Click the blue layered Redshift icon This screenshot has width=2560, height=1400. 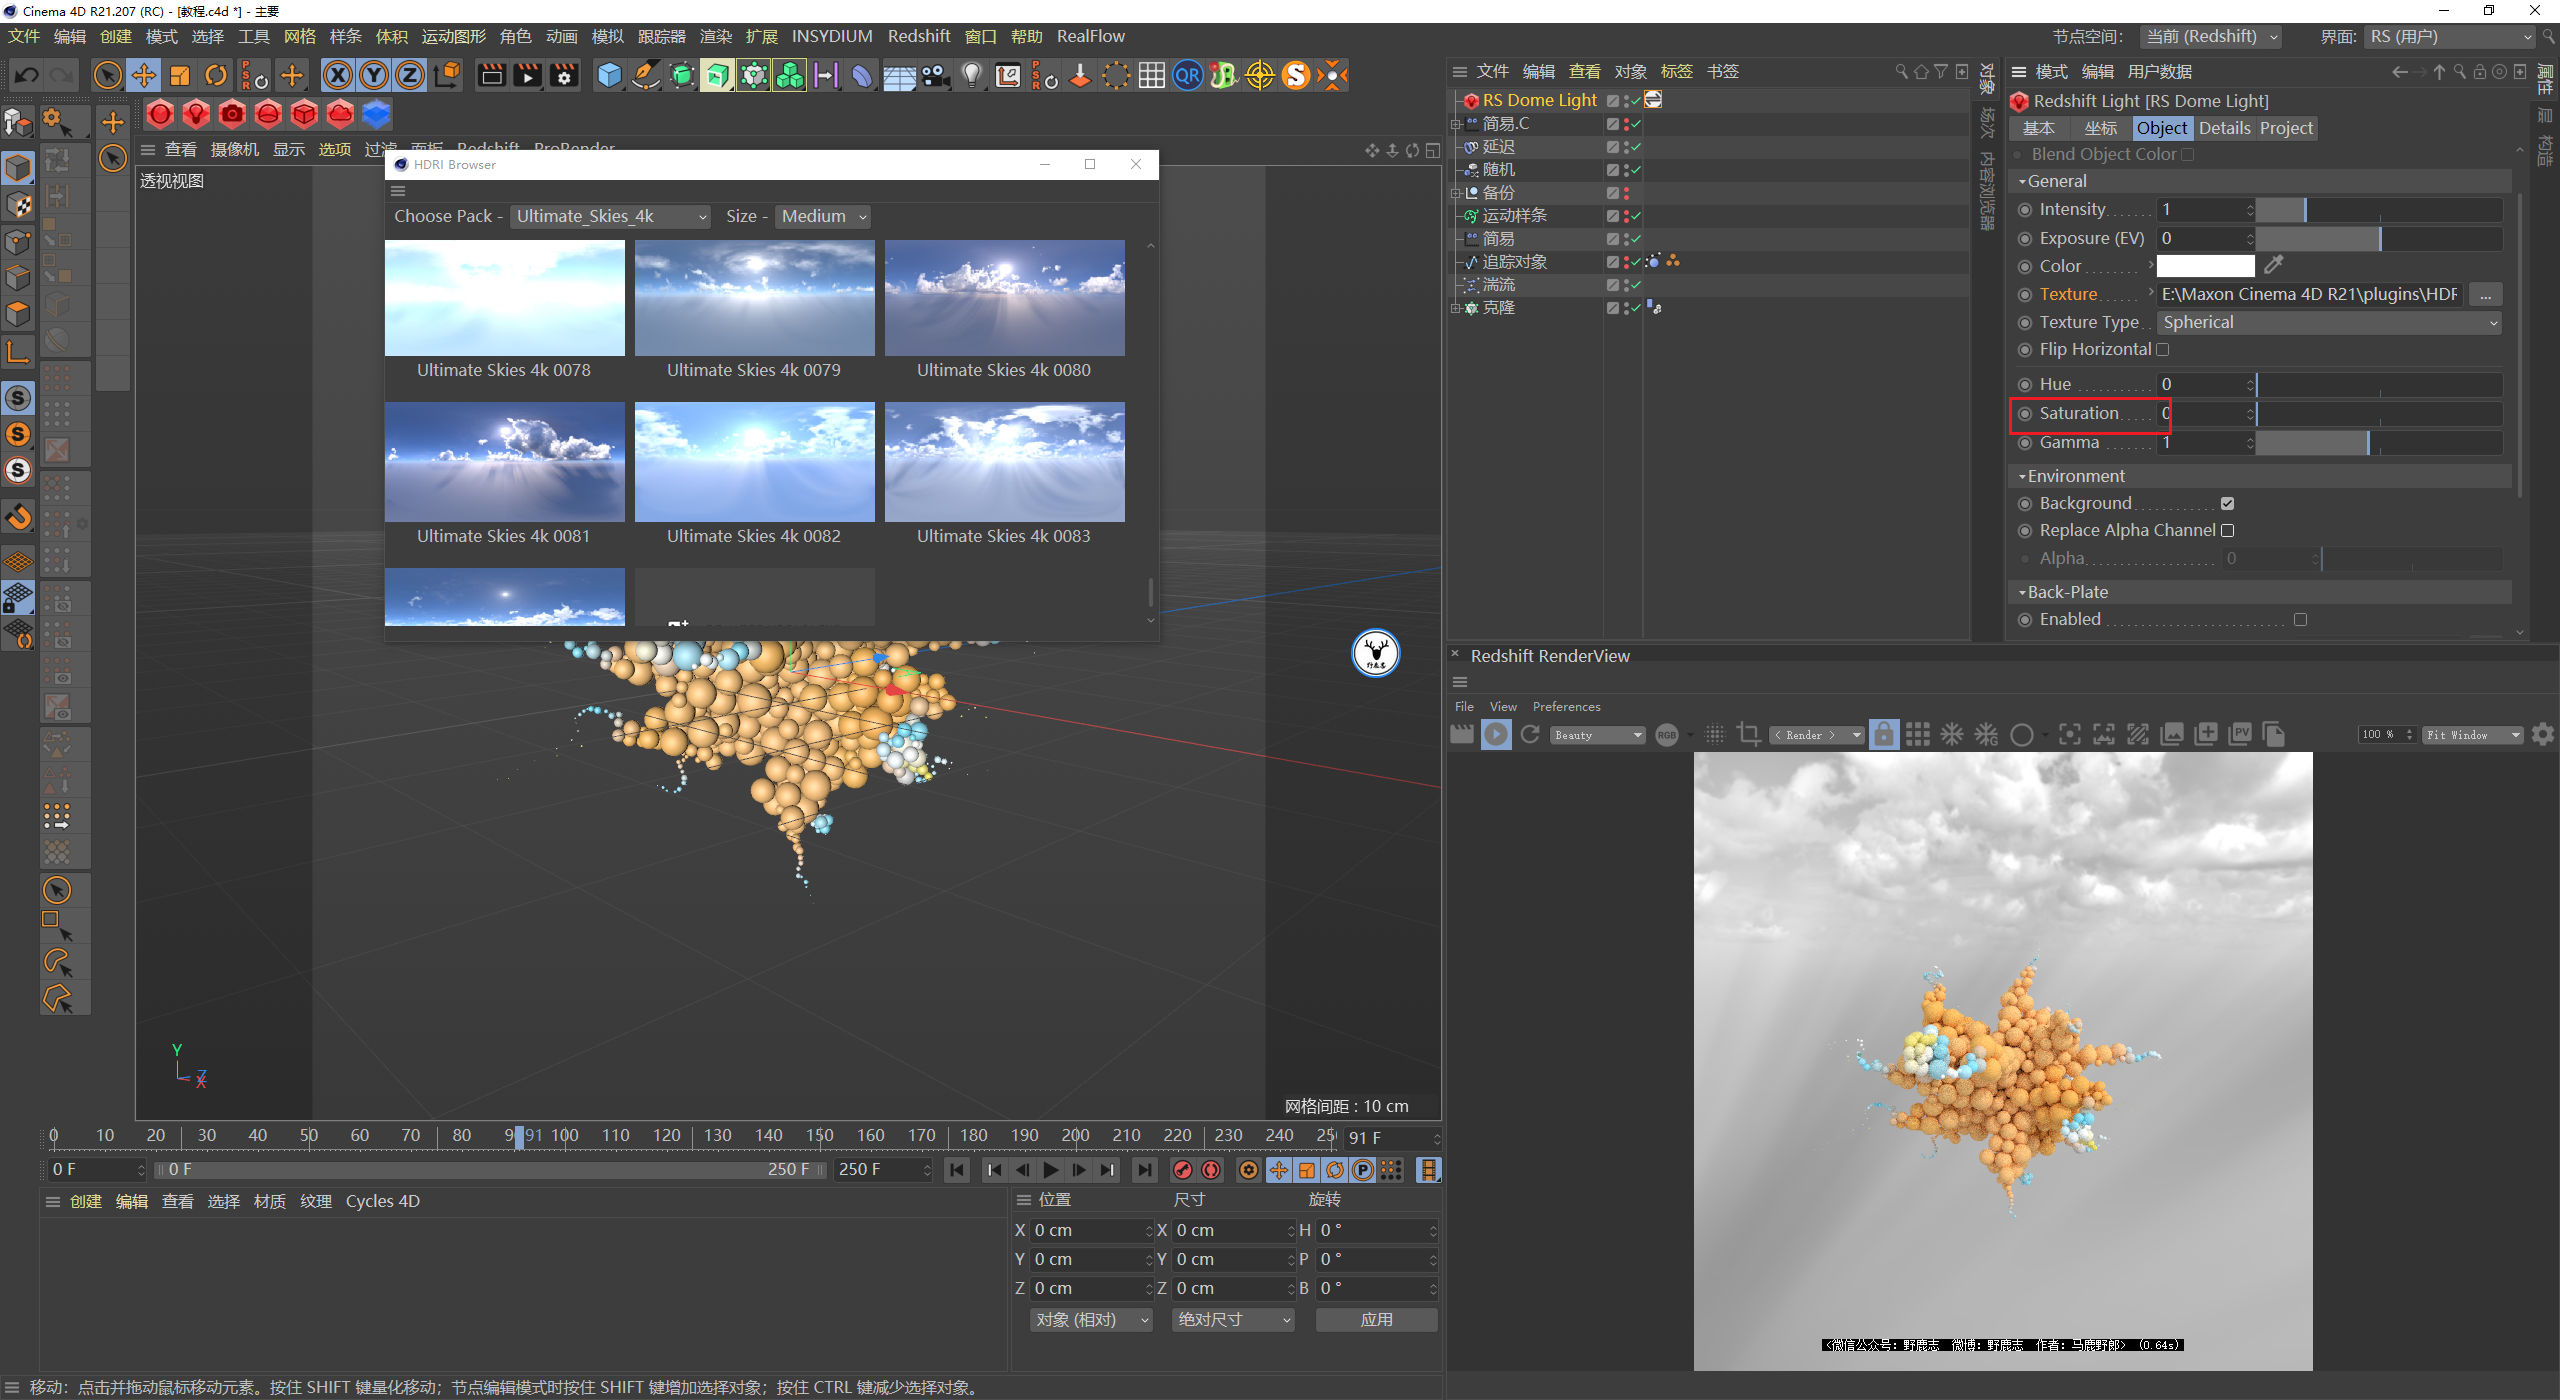tap(376, 114)
